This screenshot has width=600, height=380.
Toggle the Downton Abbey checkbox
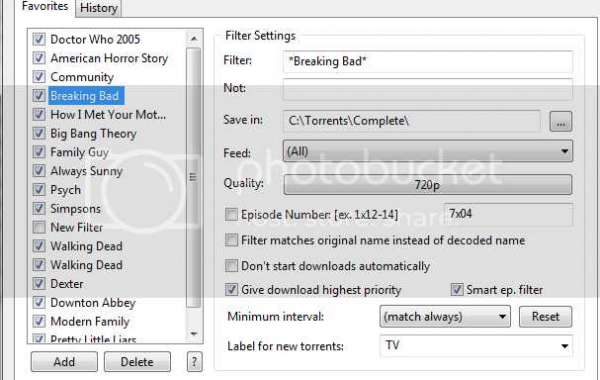tap(39, 302)
